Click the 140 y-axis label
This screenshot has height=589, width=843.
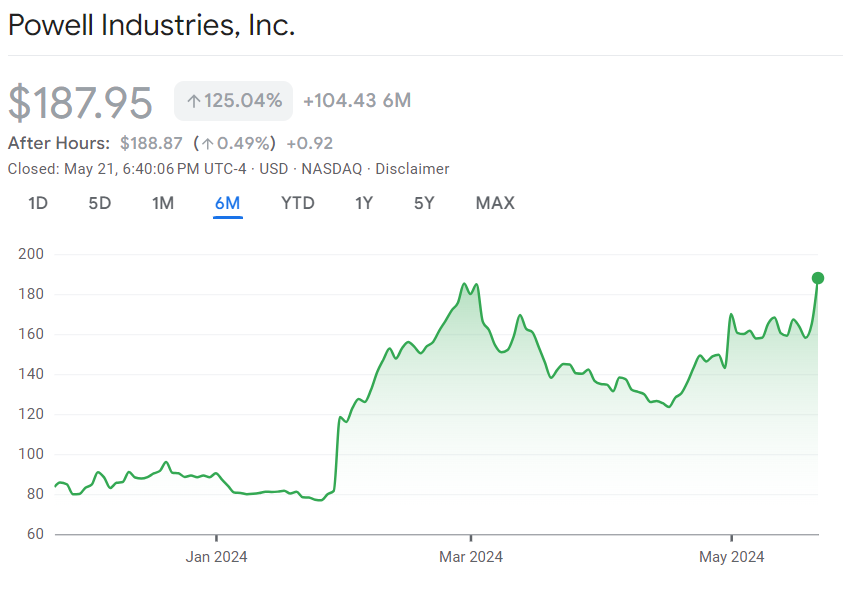click(31, 374)
